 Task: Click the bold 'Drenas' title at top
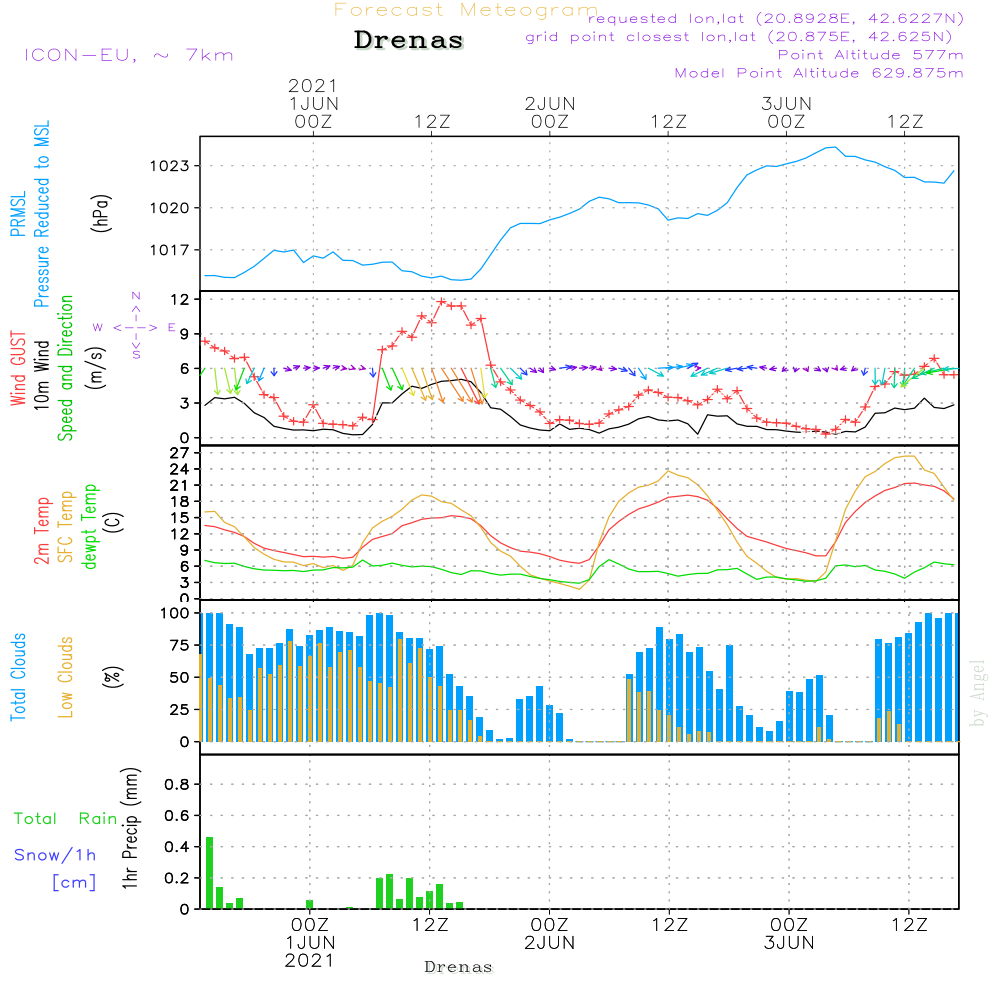tap(408, 40)
